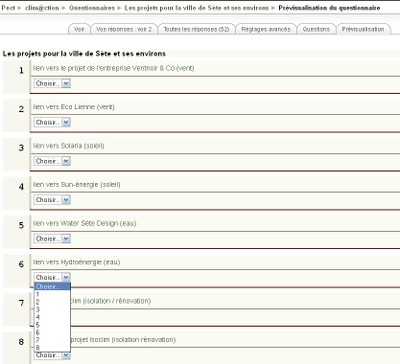Open the Réglages avancés tab
The image size is (400, 364).
click(266, 29)
